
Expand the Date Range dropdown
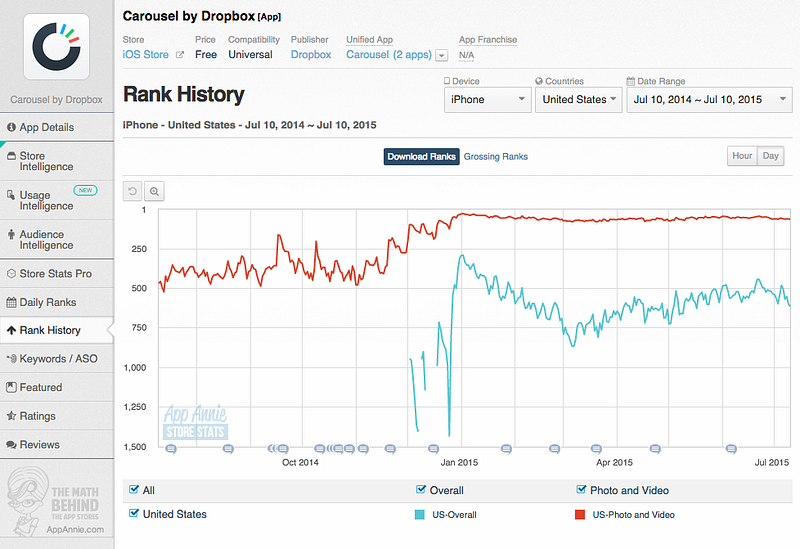pos(709,99)
